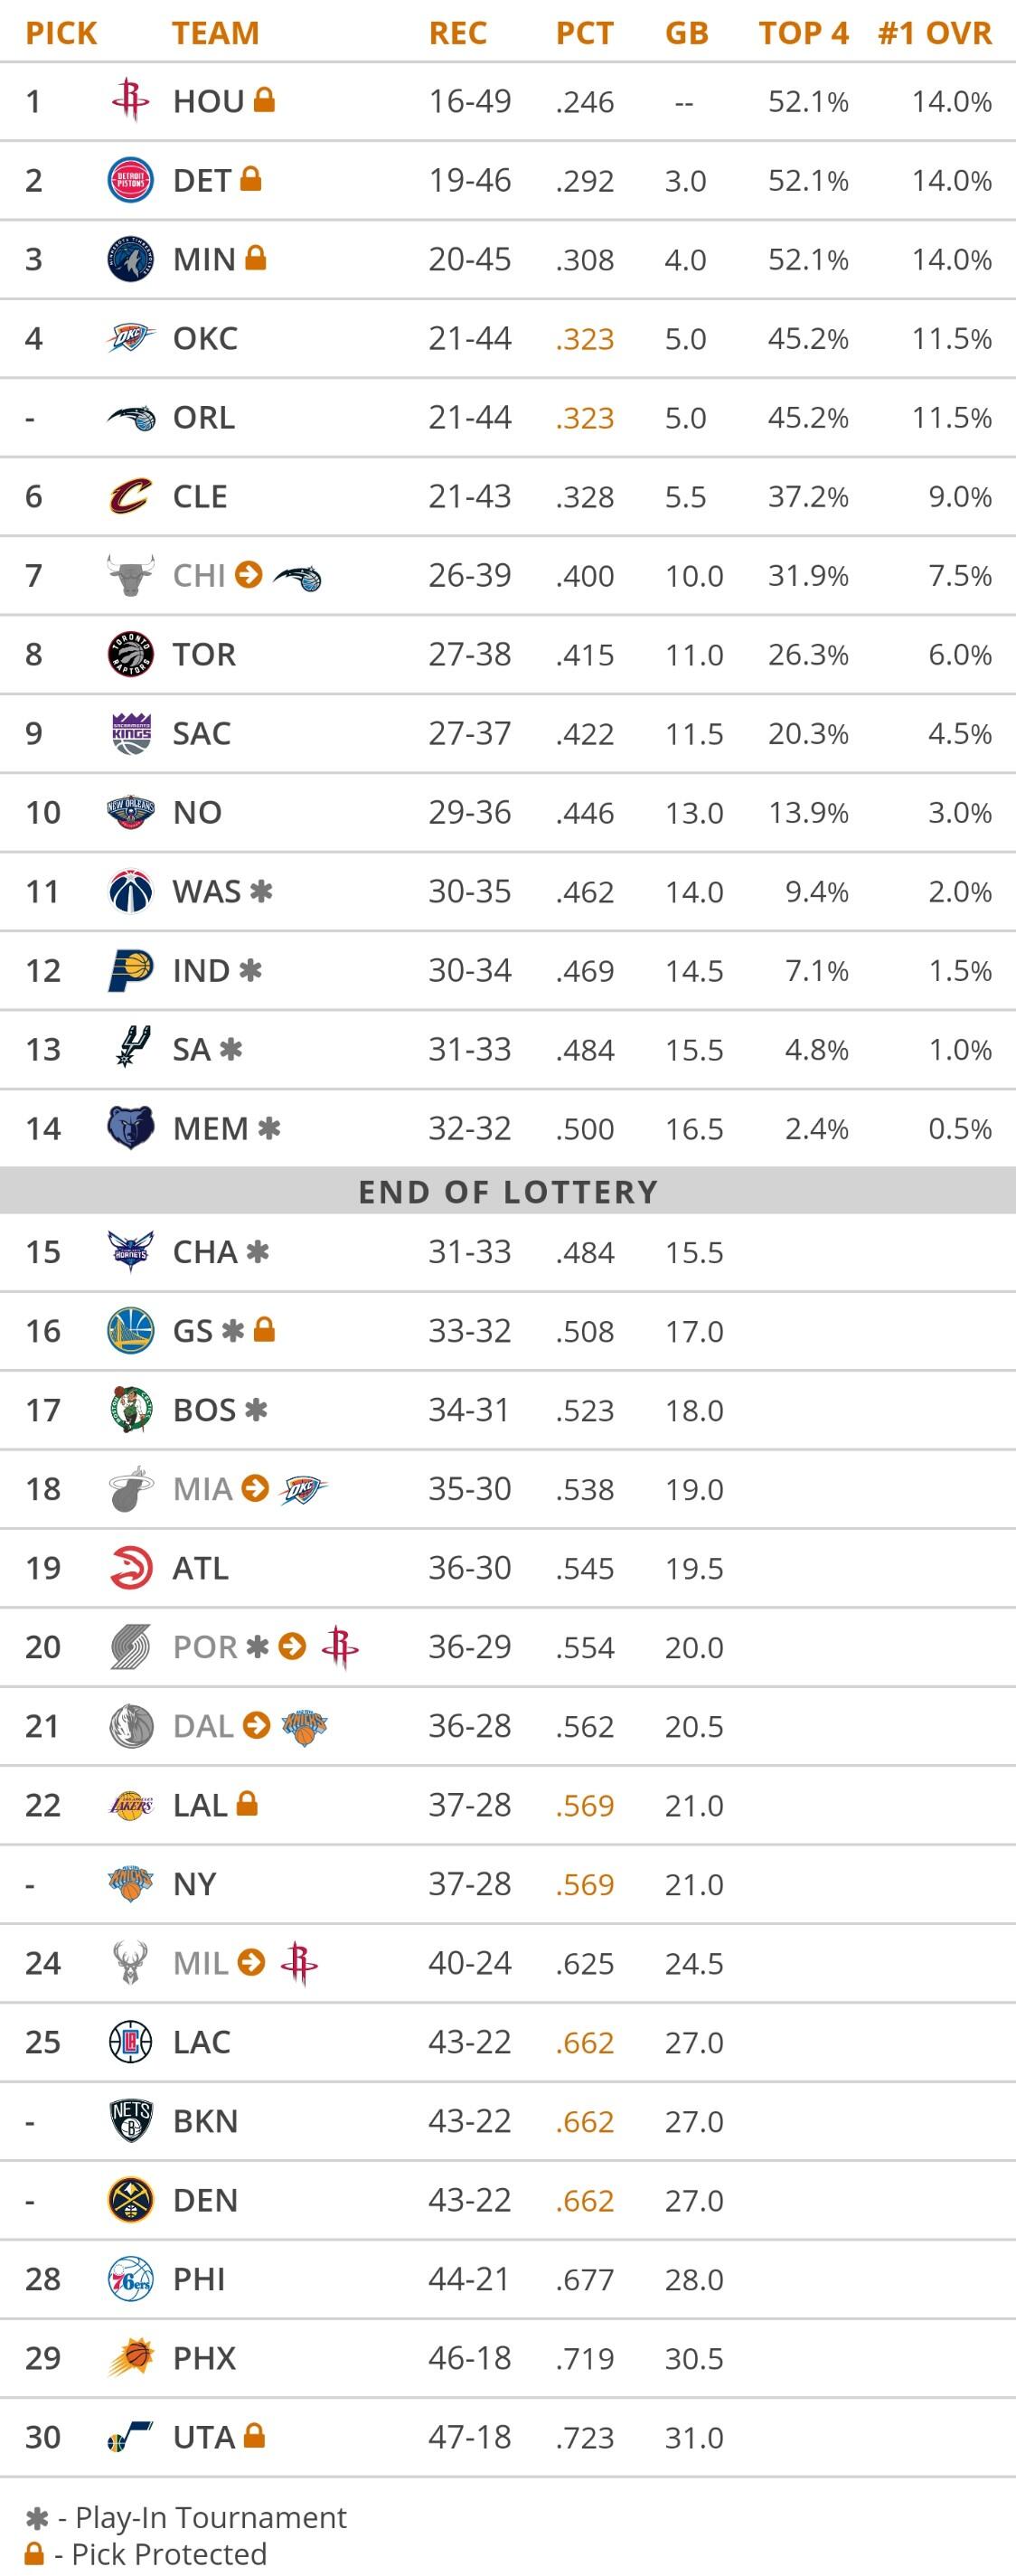Click the BKN team name
The image size is (1016, 2576).
(205, 2121)
